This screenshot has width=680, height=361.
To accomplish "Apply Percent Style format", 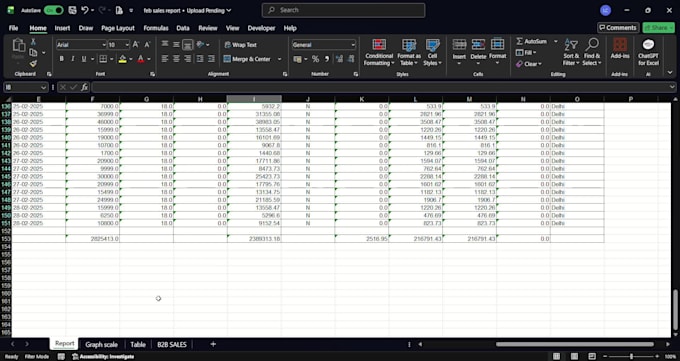I will [x=315, y=59].
